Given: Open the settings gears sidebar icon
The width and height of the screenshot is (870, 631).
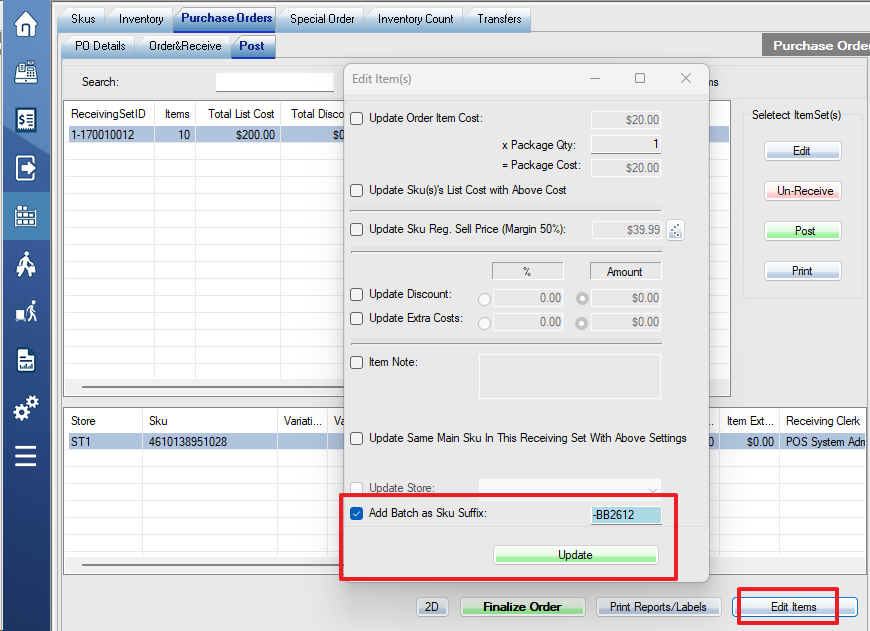Looking at the screenshot, I should click(26, 408).
